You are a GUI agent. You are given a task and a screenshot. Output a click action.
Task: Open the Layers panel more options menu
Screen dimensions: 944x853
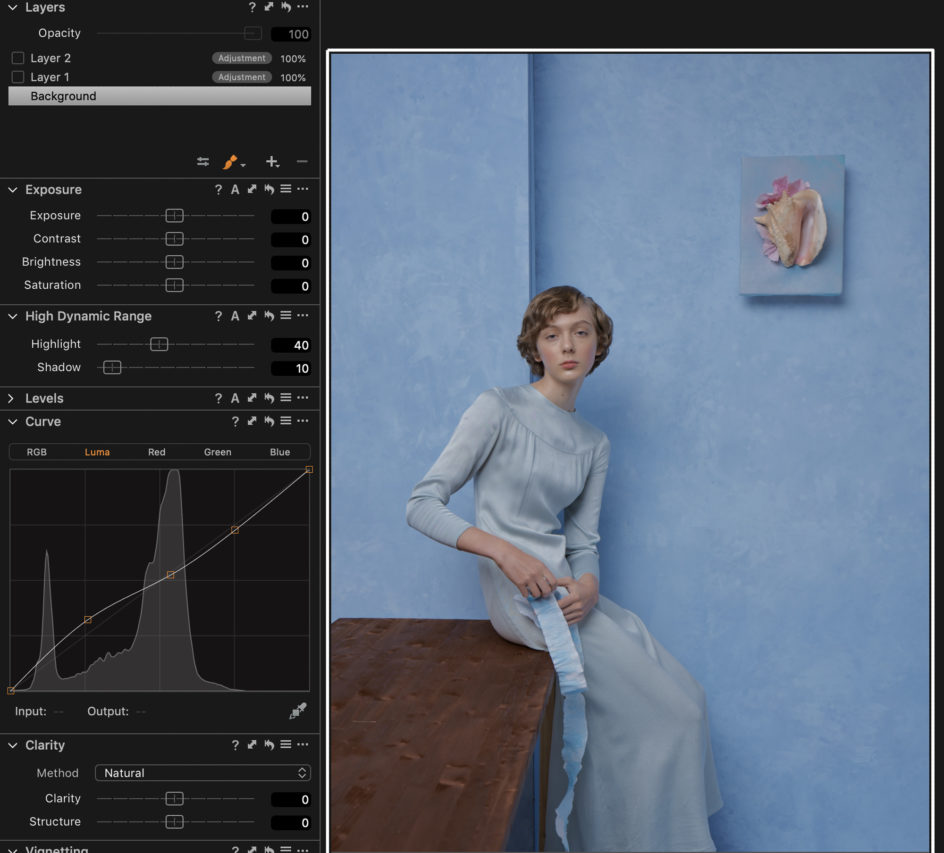303,7
